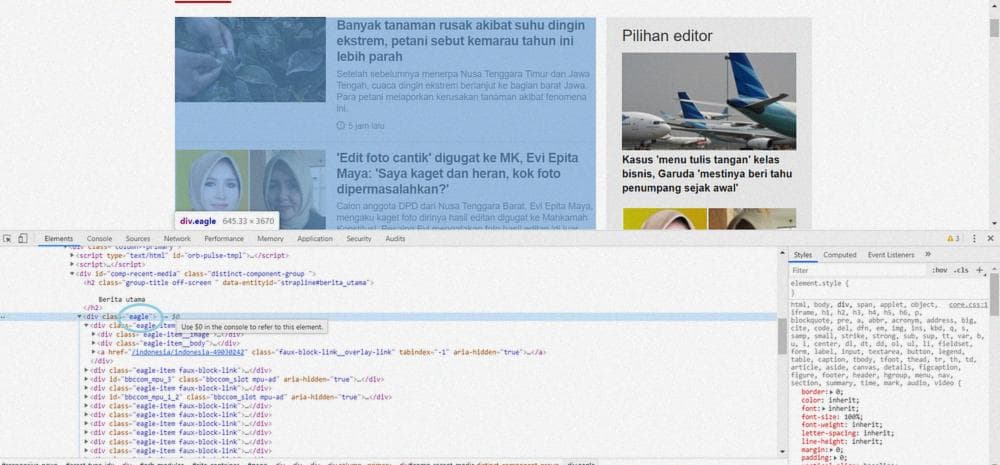Open the /indonesia/indonesia-49030242 href link
The width and height of the screenshot is (1000, 465).
pyautogui.click(x=188, y=351)
